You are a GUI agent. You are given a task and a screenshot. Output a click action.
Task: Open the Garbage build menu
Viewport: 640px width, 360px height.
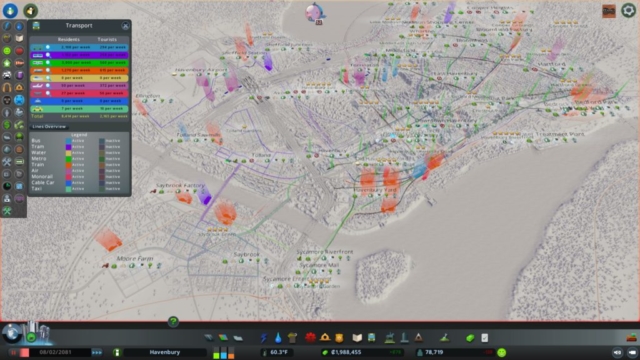click(292, 338)
